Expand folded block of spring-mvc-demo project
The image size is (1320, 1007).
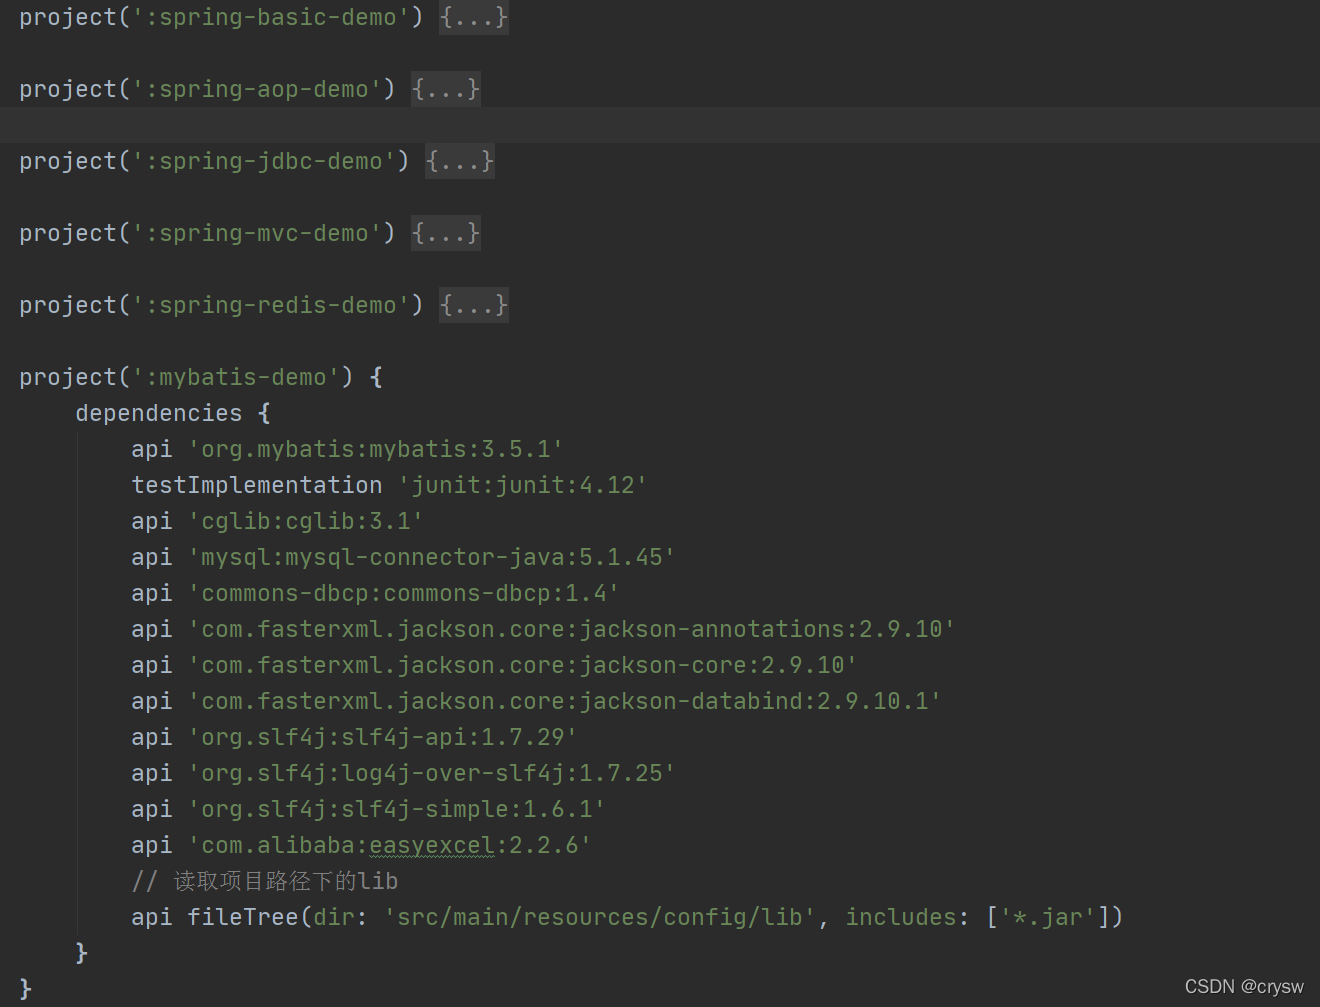(446, 233)
